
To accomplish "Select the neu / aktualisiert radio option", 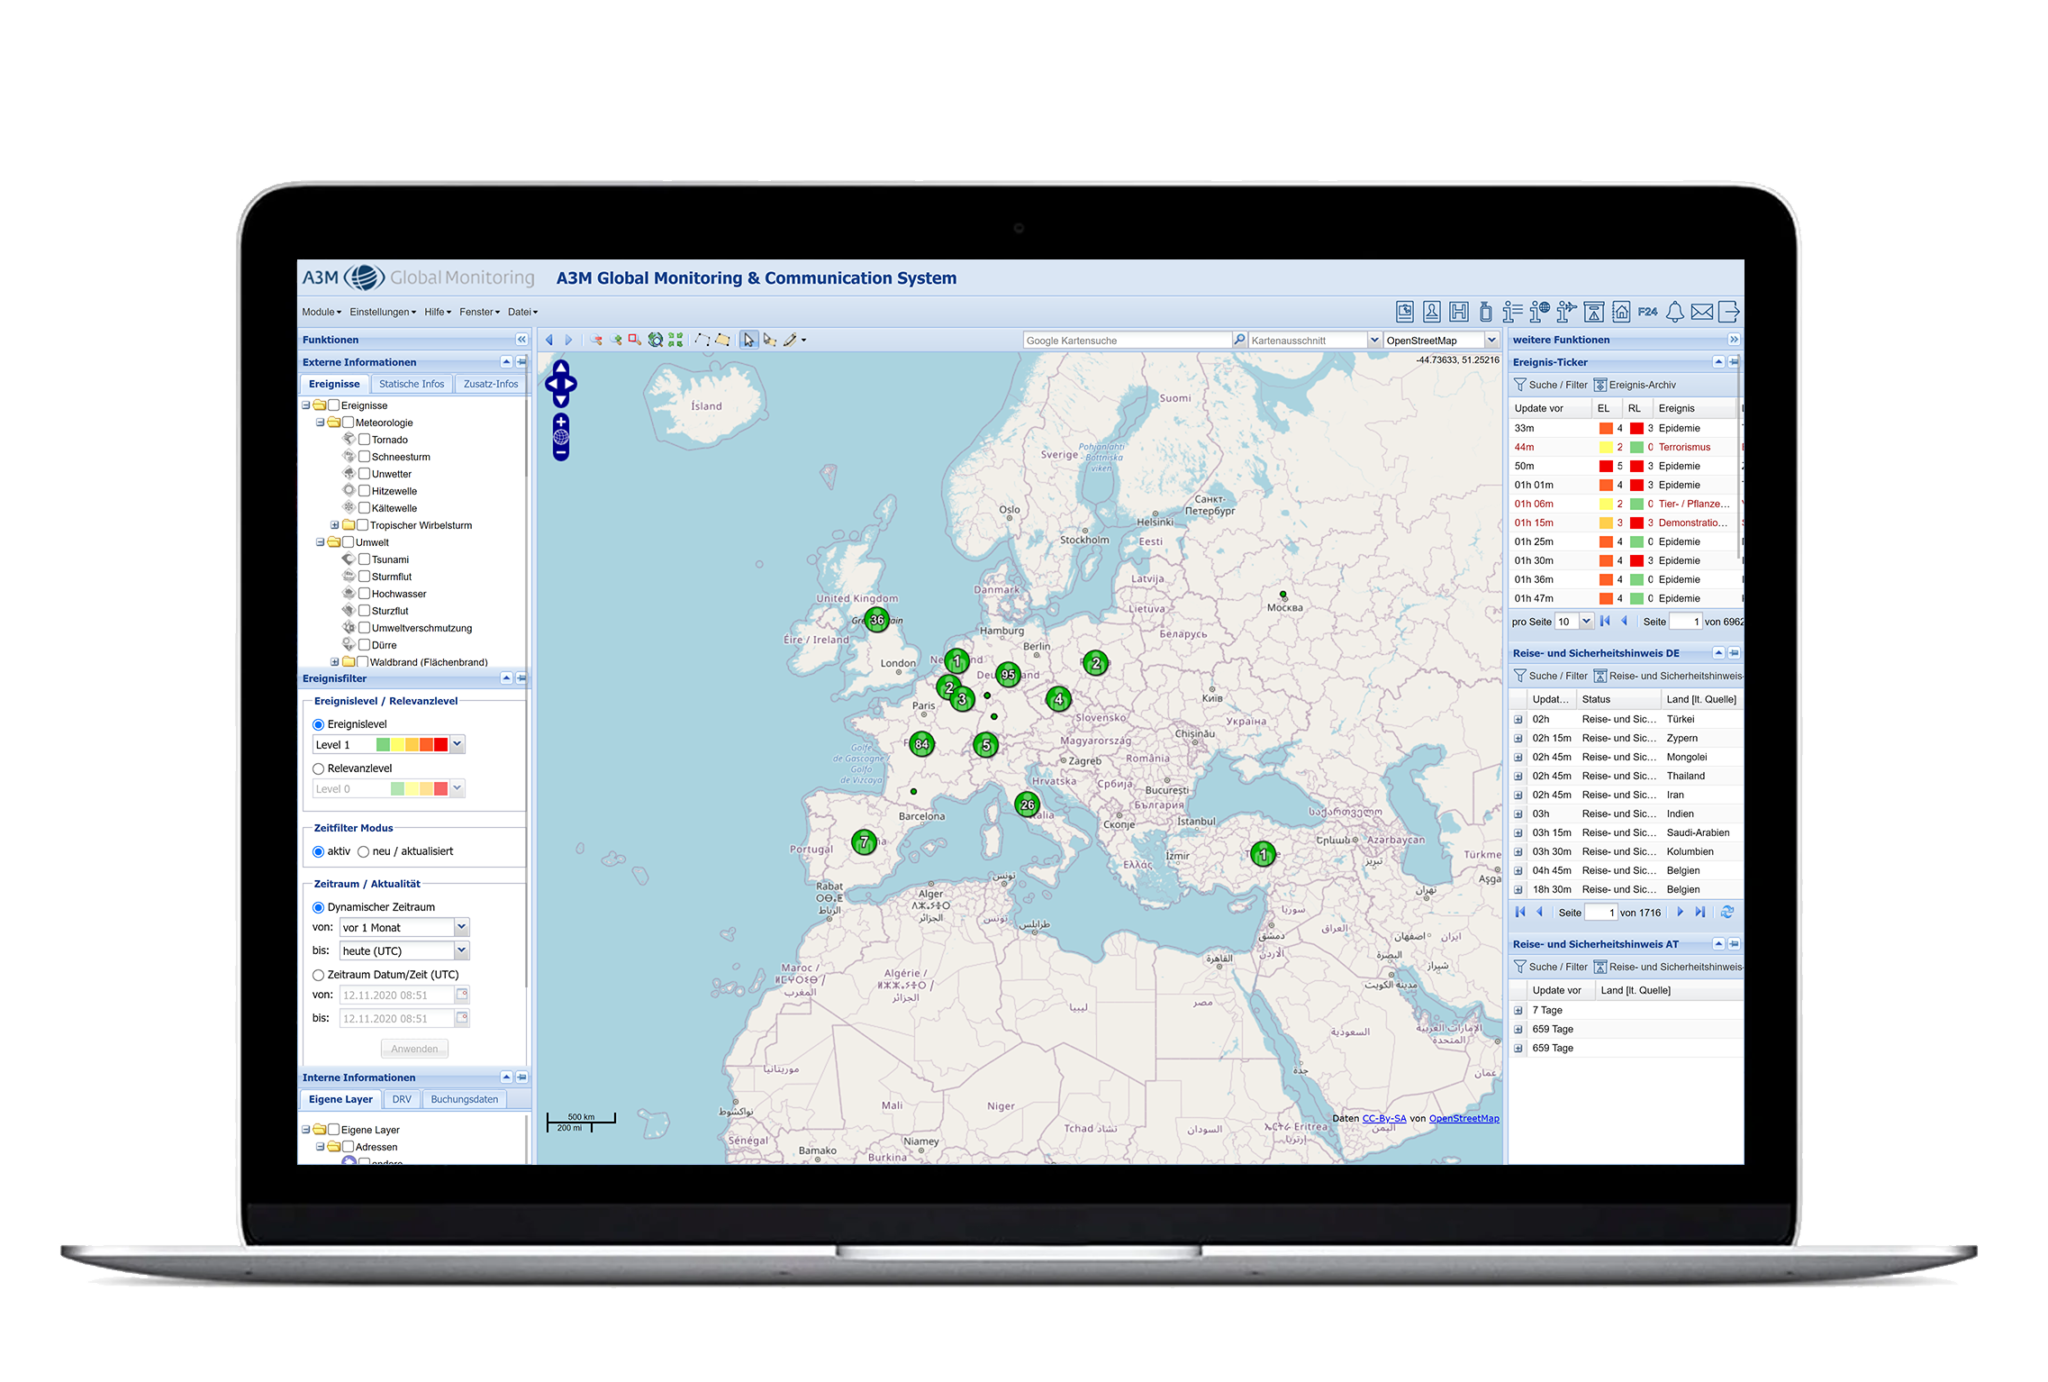I will [364, 852].
